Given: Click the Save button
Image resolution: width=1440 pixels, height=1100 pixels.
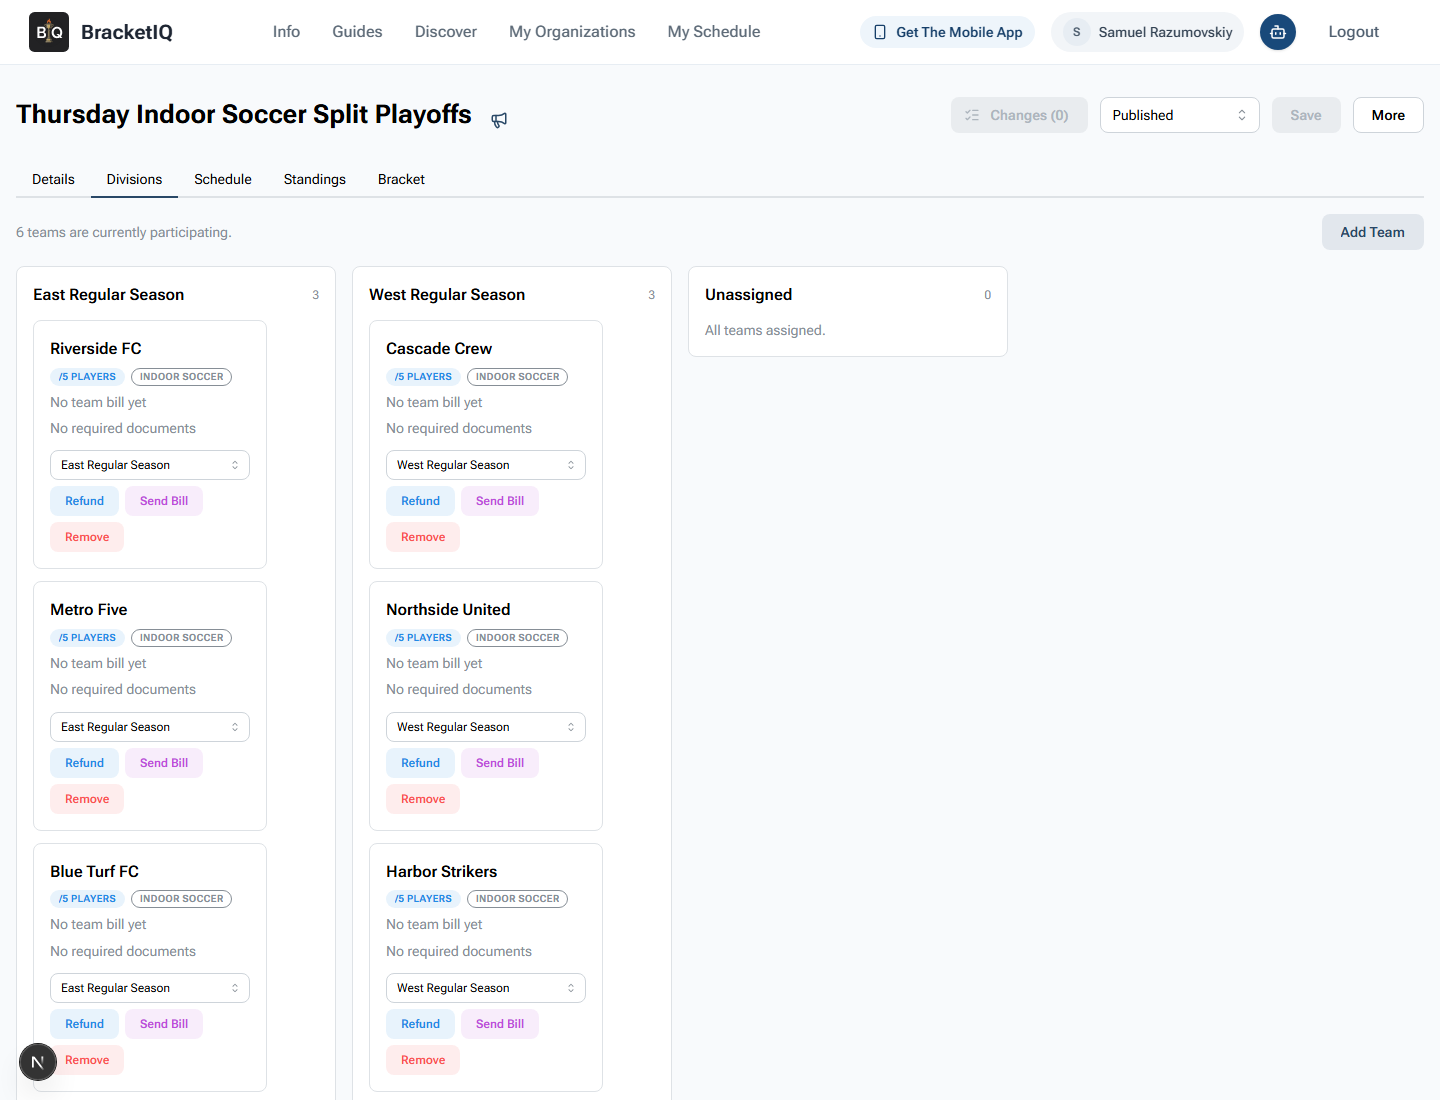Looking at the screenshot, I should click(x=1306, y=115).
